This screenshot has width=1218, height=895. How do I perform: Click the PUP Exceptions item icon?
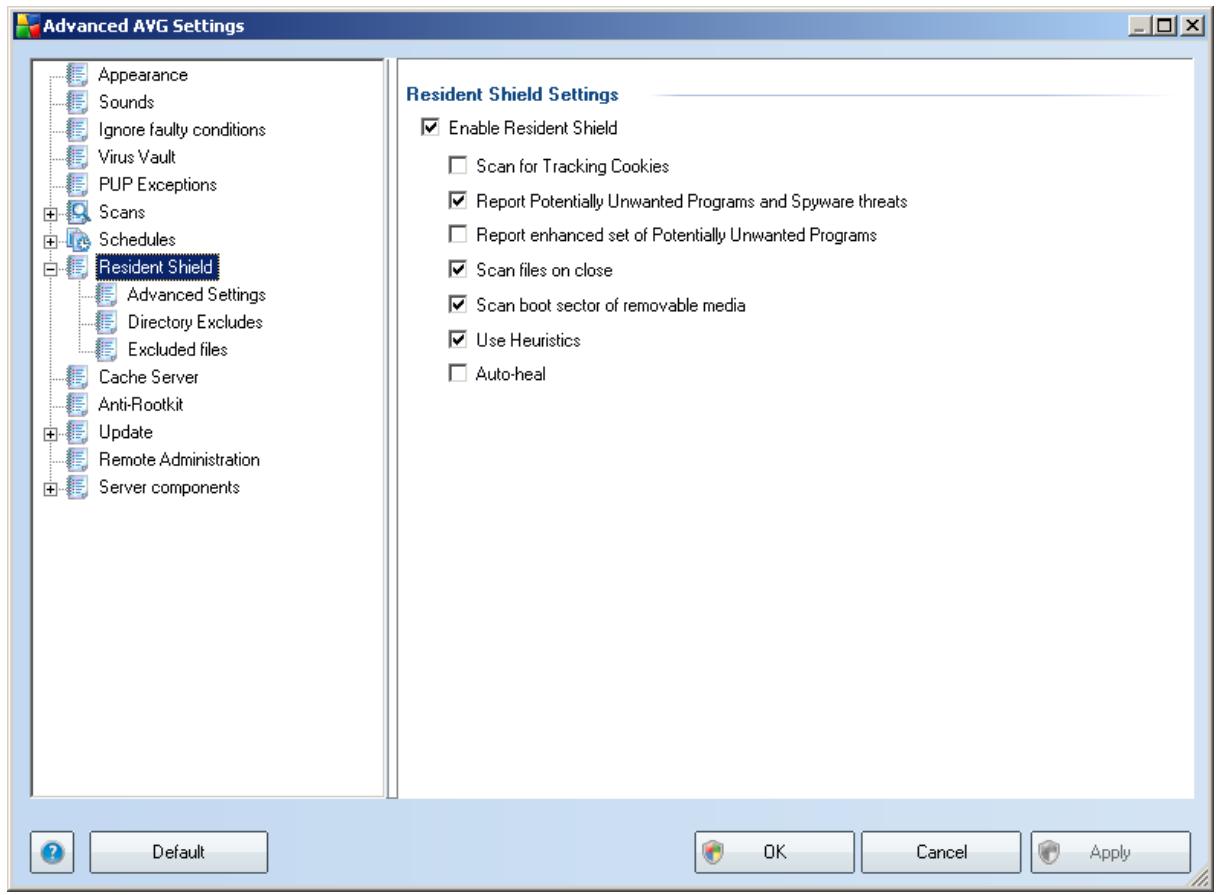click(75, 184)
